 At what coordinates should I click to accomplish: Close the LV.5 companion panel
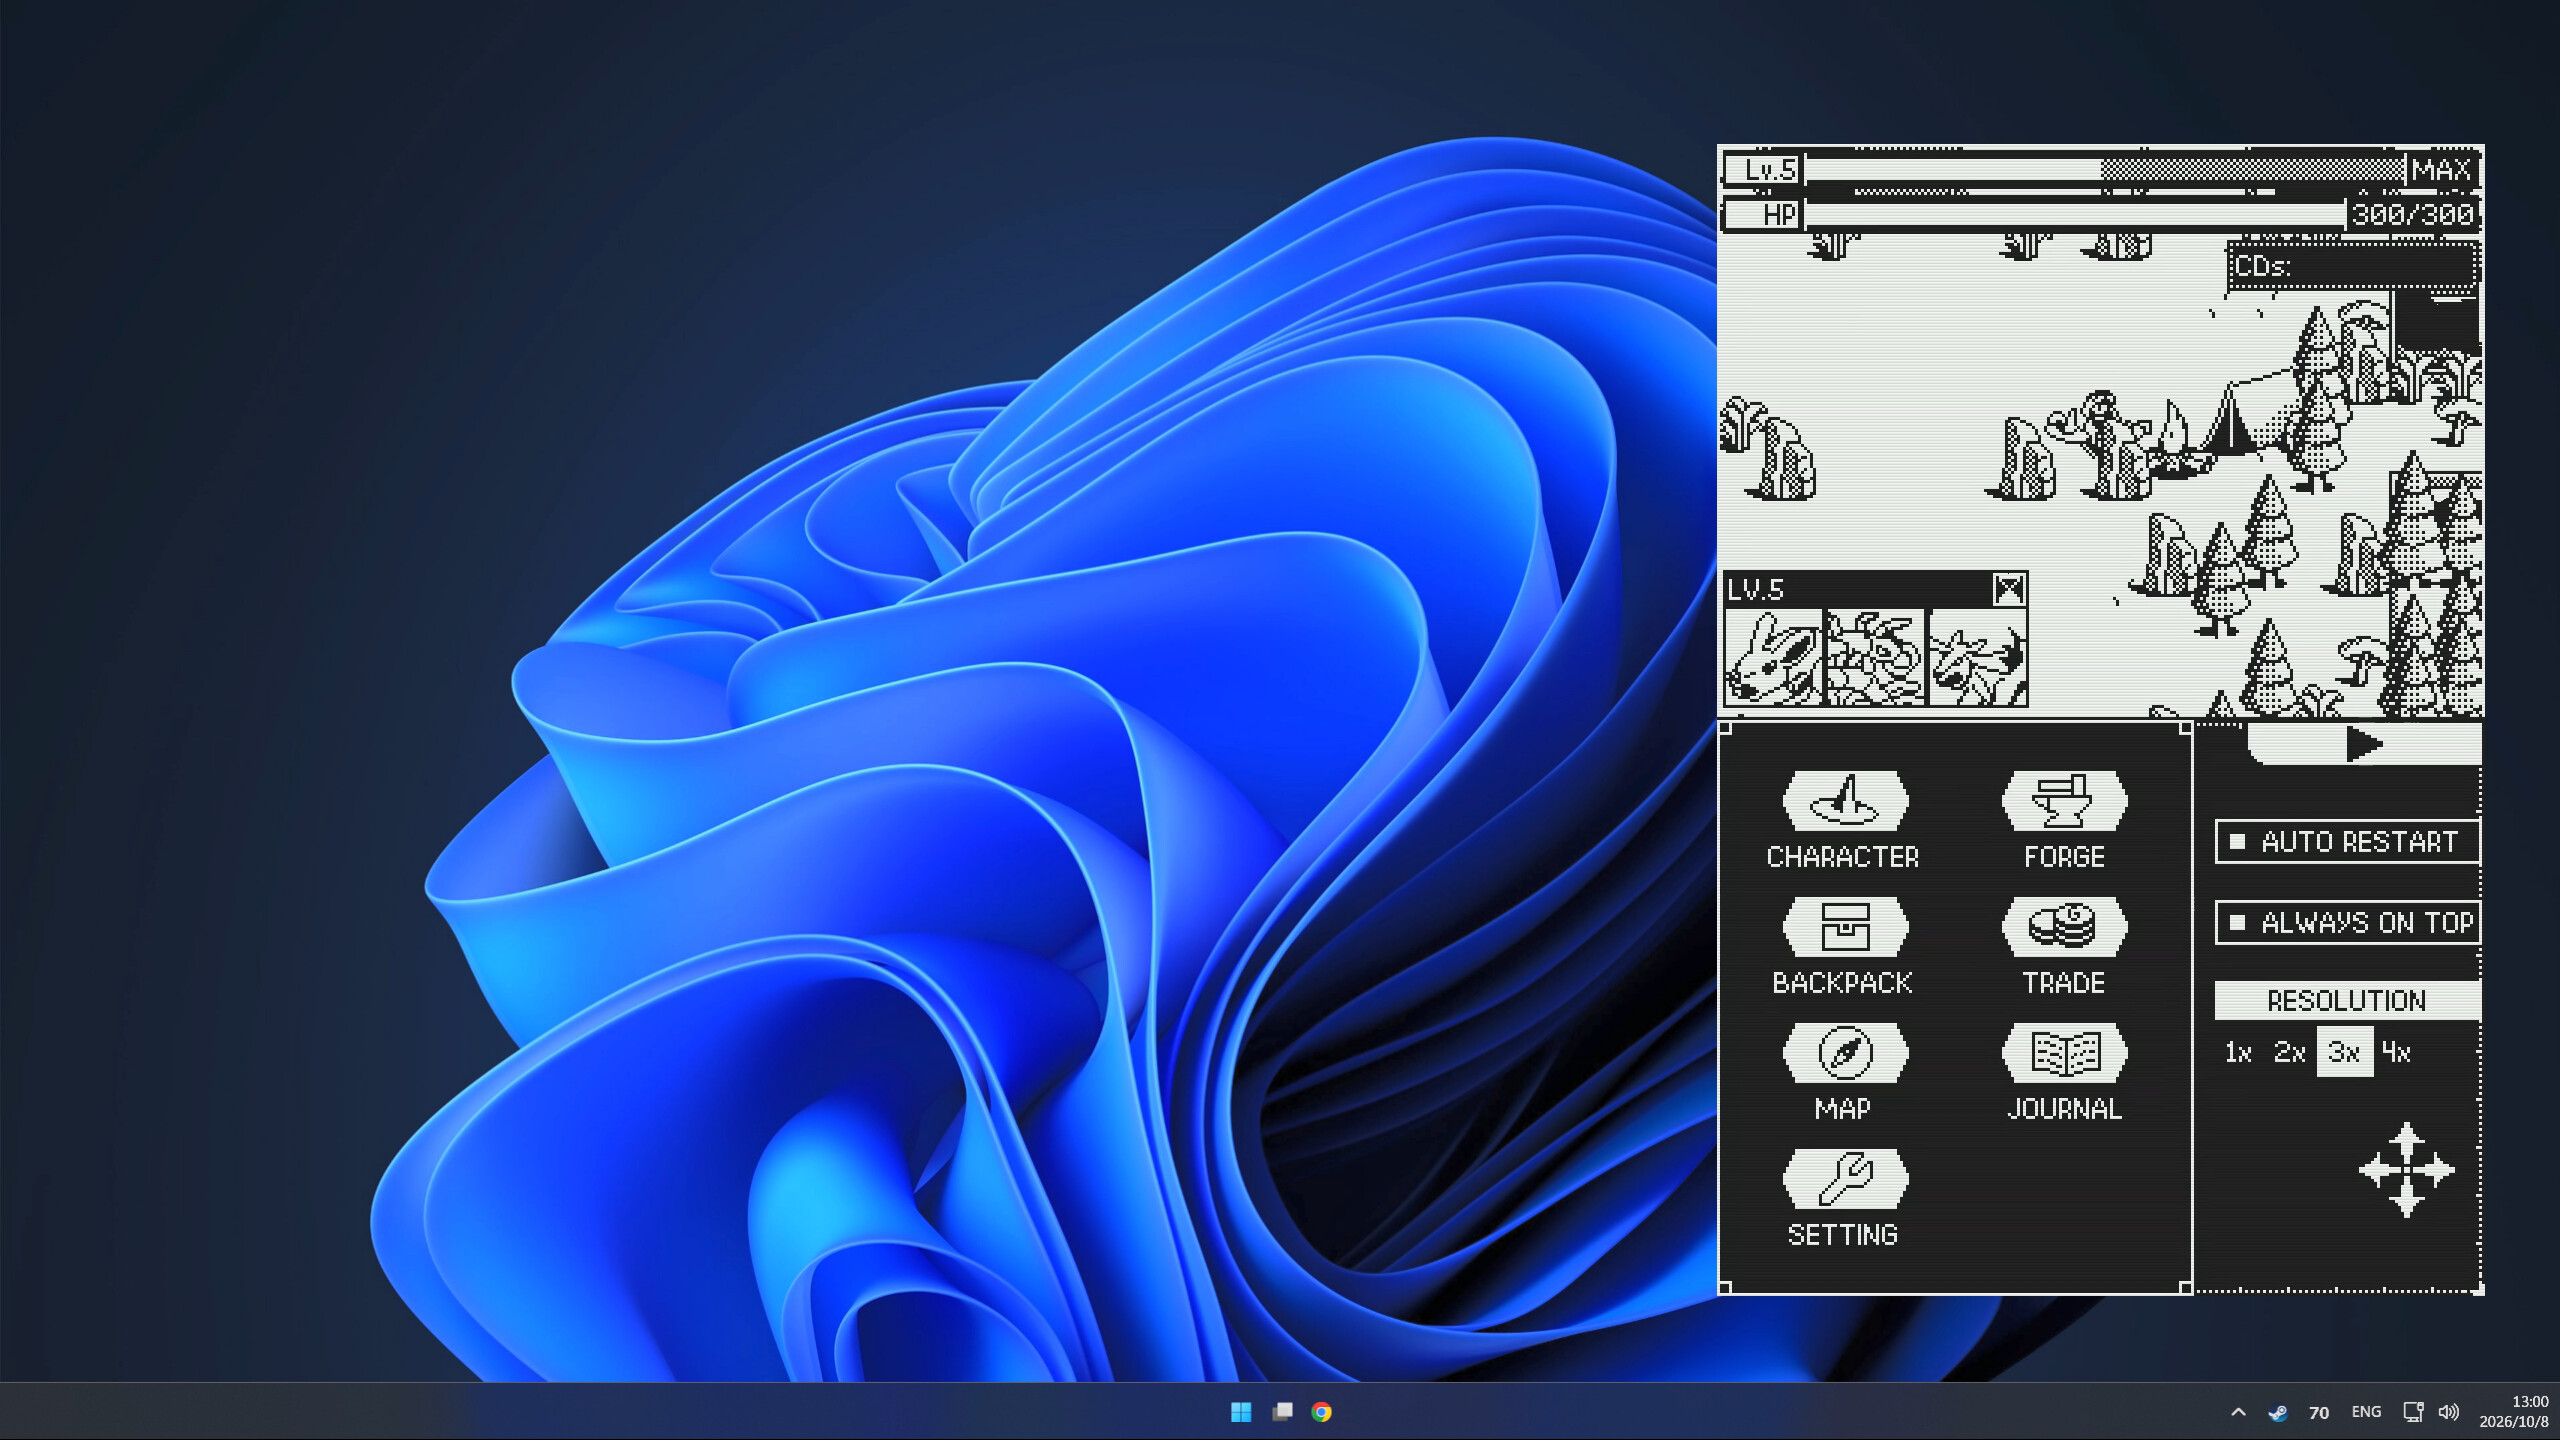click(x=2009, y=589)
